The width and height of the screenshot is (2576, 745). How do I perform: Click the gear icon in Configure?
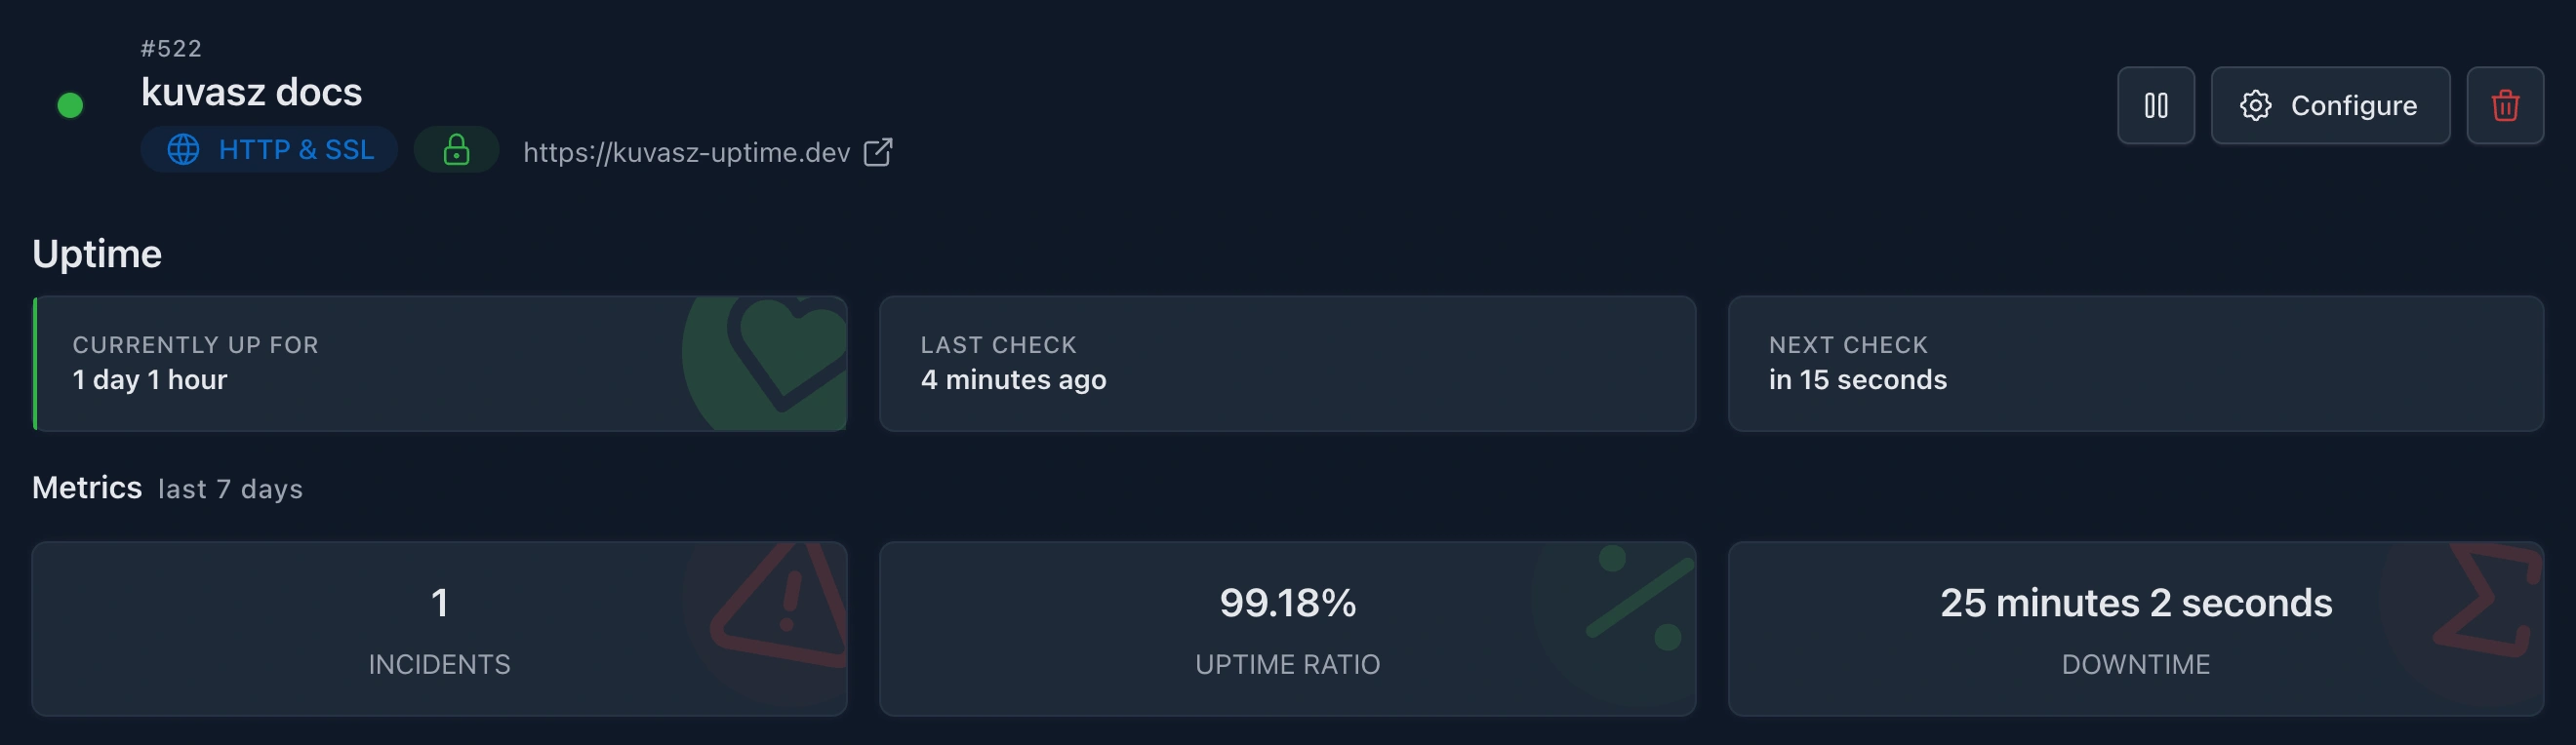tap(2255, 105)
